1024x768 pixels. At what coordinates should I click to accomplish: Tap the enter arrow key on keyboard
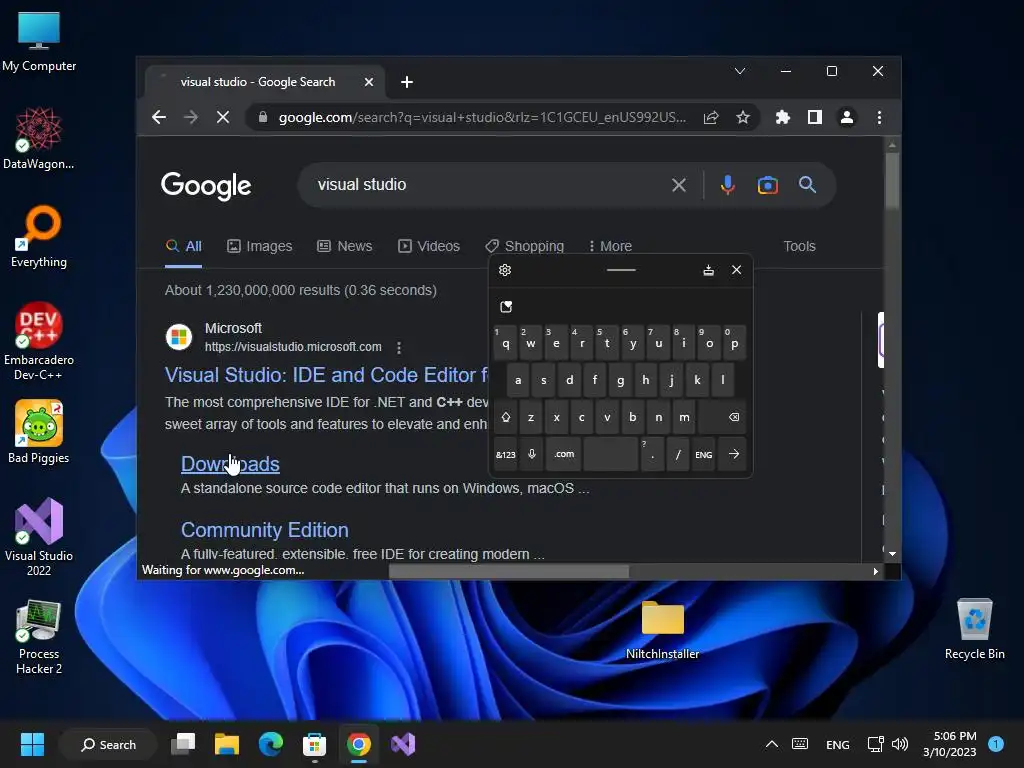(733, 455)
